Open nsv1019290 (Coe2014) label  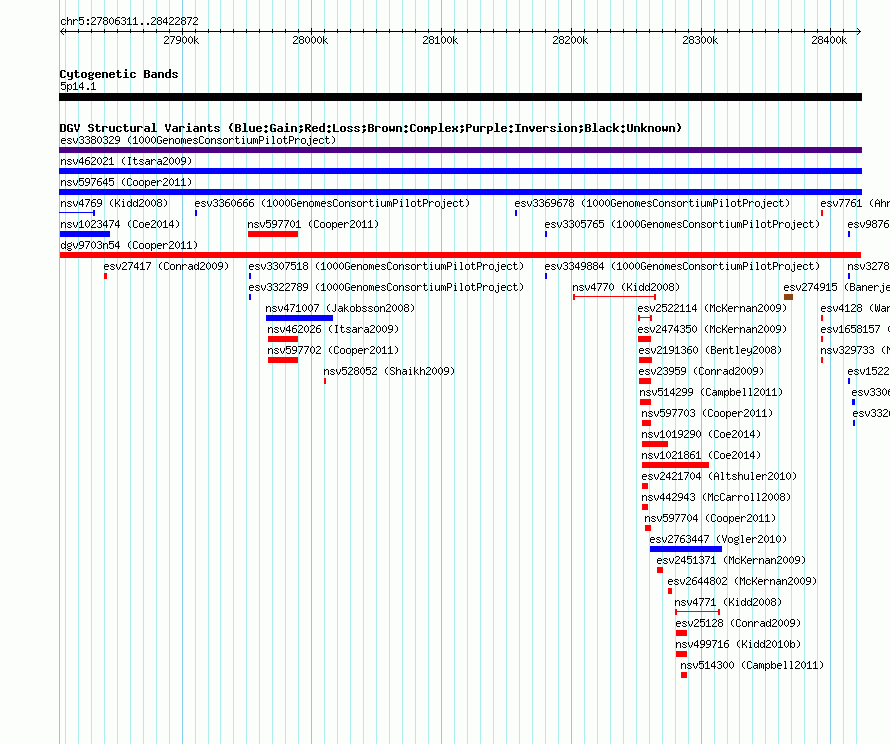[702, 434]
